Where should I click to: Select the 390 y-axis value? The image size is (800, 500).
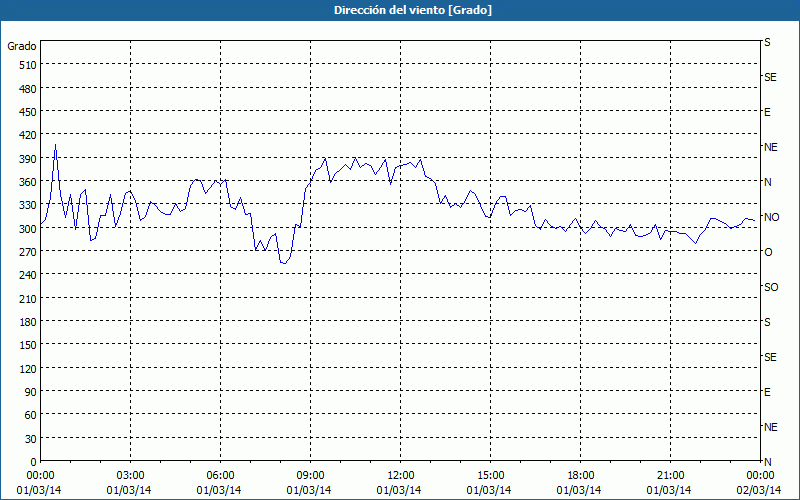pyautogui.click(x=28, y=159)
